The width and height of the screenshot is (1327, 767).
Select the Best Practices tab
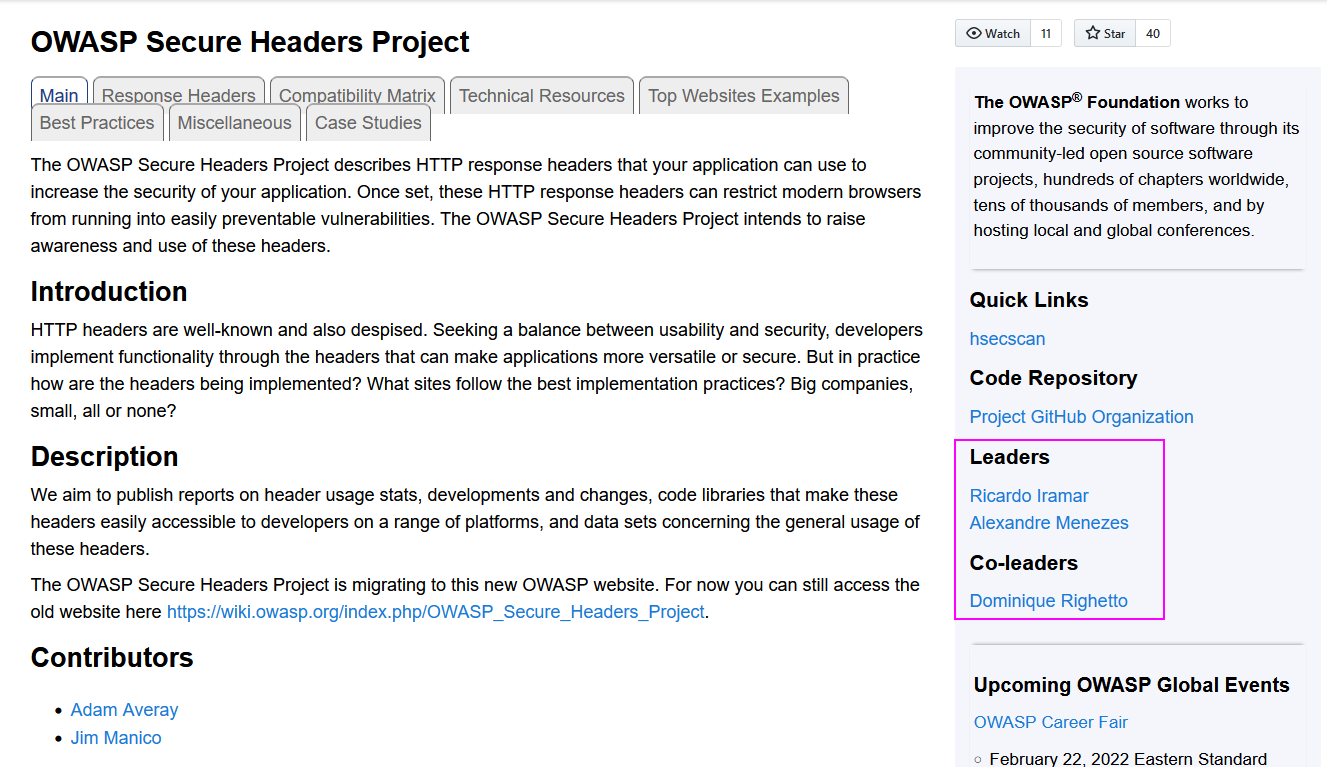tap(97, 123)
